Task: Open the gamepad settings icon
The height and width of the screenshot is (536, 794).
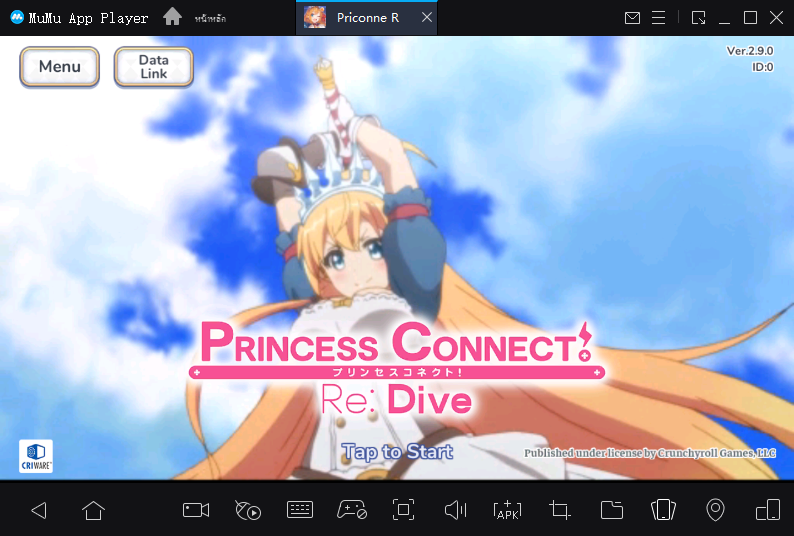Action: (352, 511)
